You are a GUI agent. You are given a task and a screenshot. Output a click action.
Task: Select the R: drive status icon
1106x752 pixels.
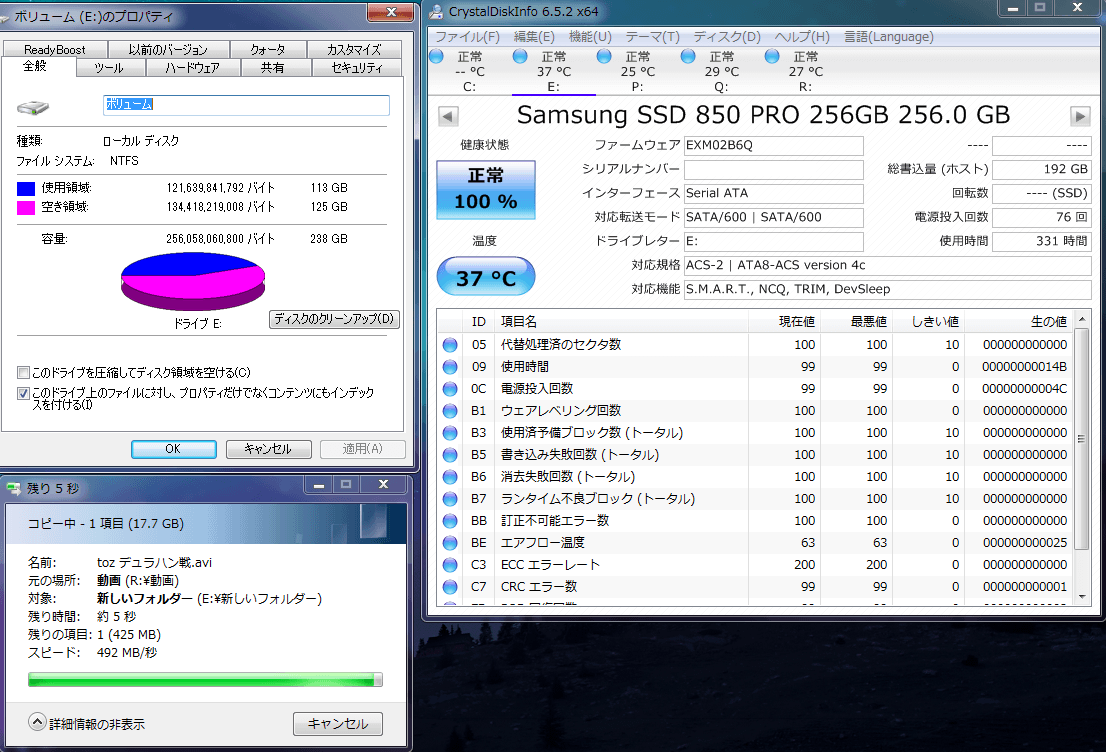point(772,56)
